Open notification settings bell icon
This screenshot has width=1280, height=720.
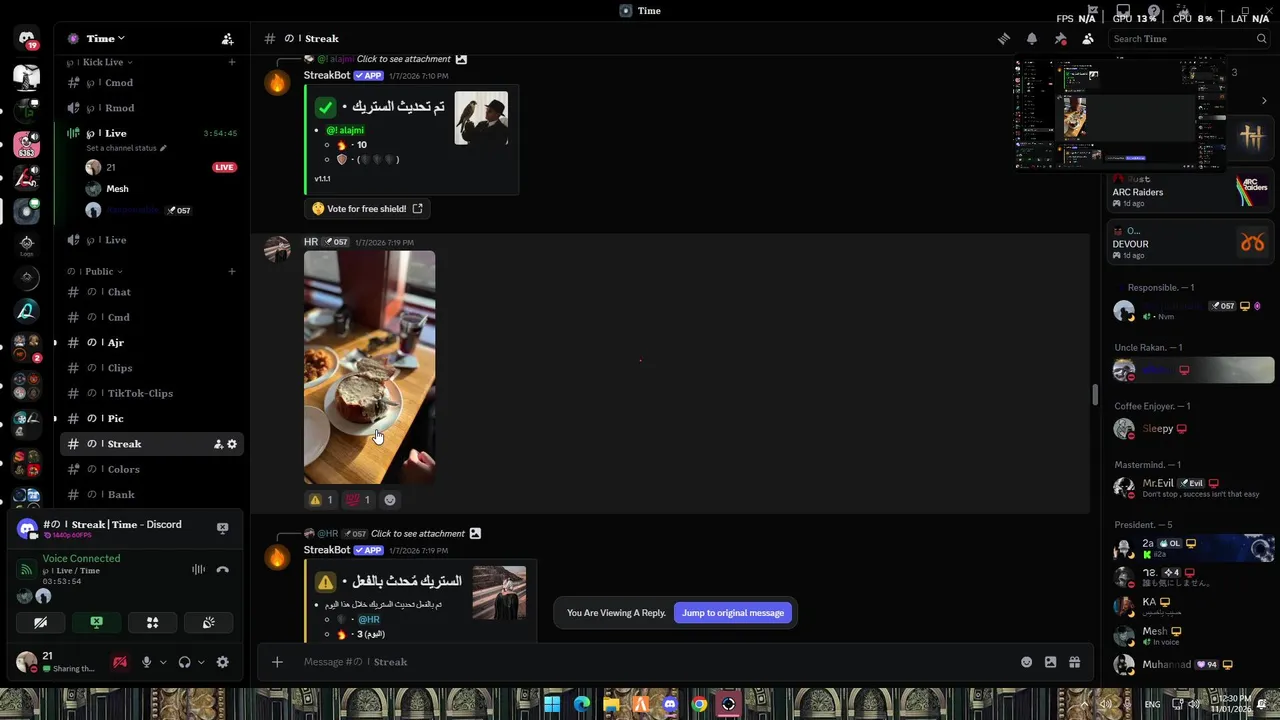(1032, 39)
